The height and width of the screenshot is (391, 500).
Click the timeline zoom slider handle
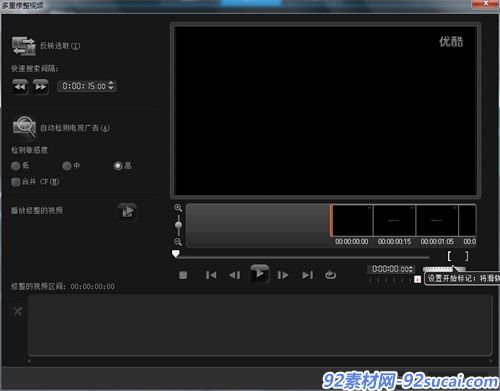click(178, 225)
